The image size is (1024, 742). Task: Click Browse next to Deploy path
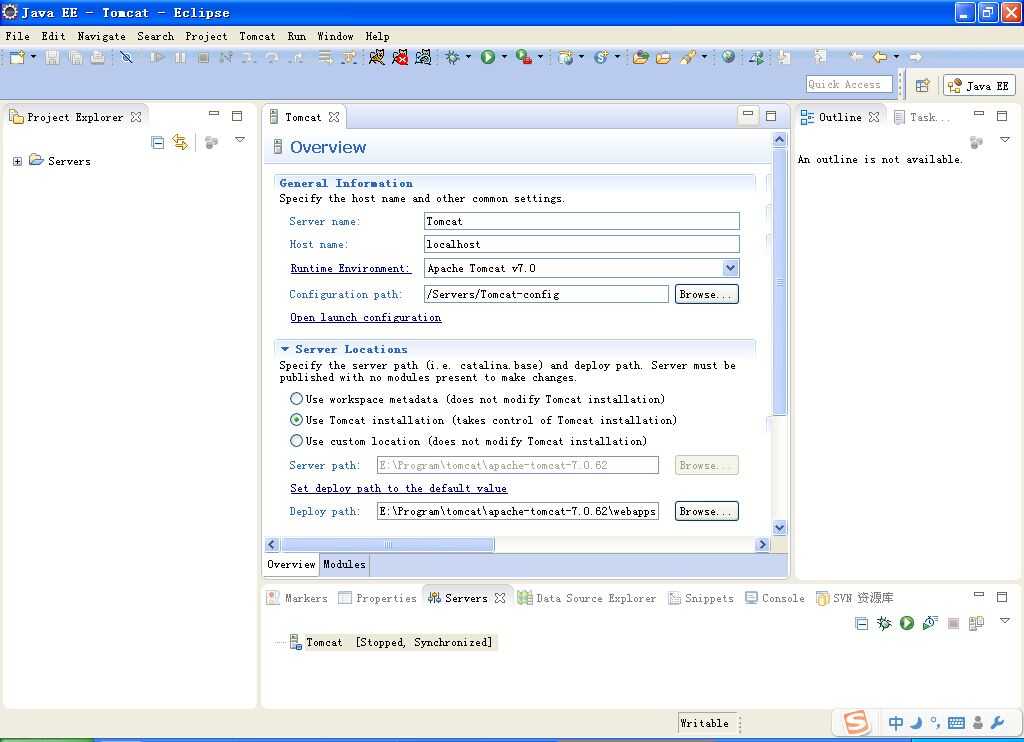click(707, 511)
